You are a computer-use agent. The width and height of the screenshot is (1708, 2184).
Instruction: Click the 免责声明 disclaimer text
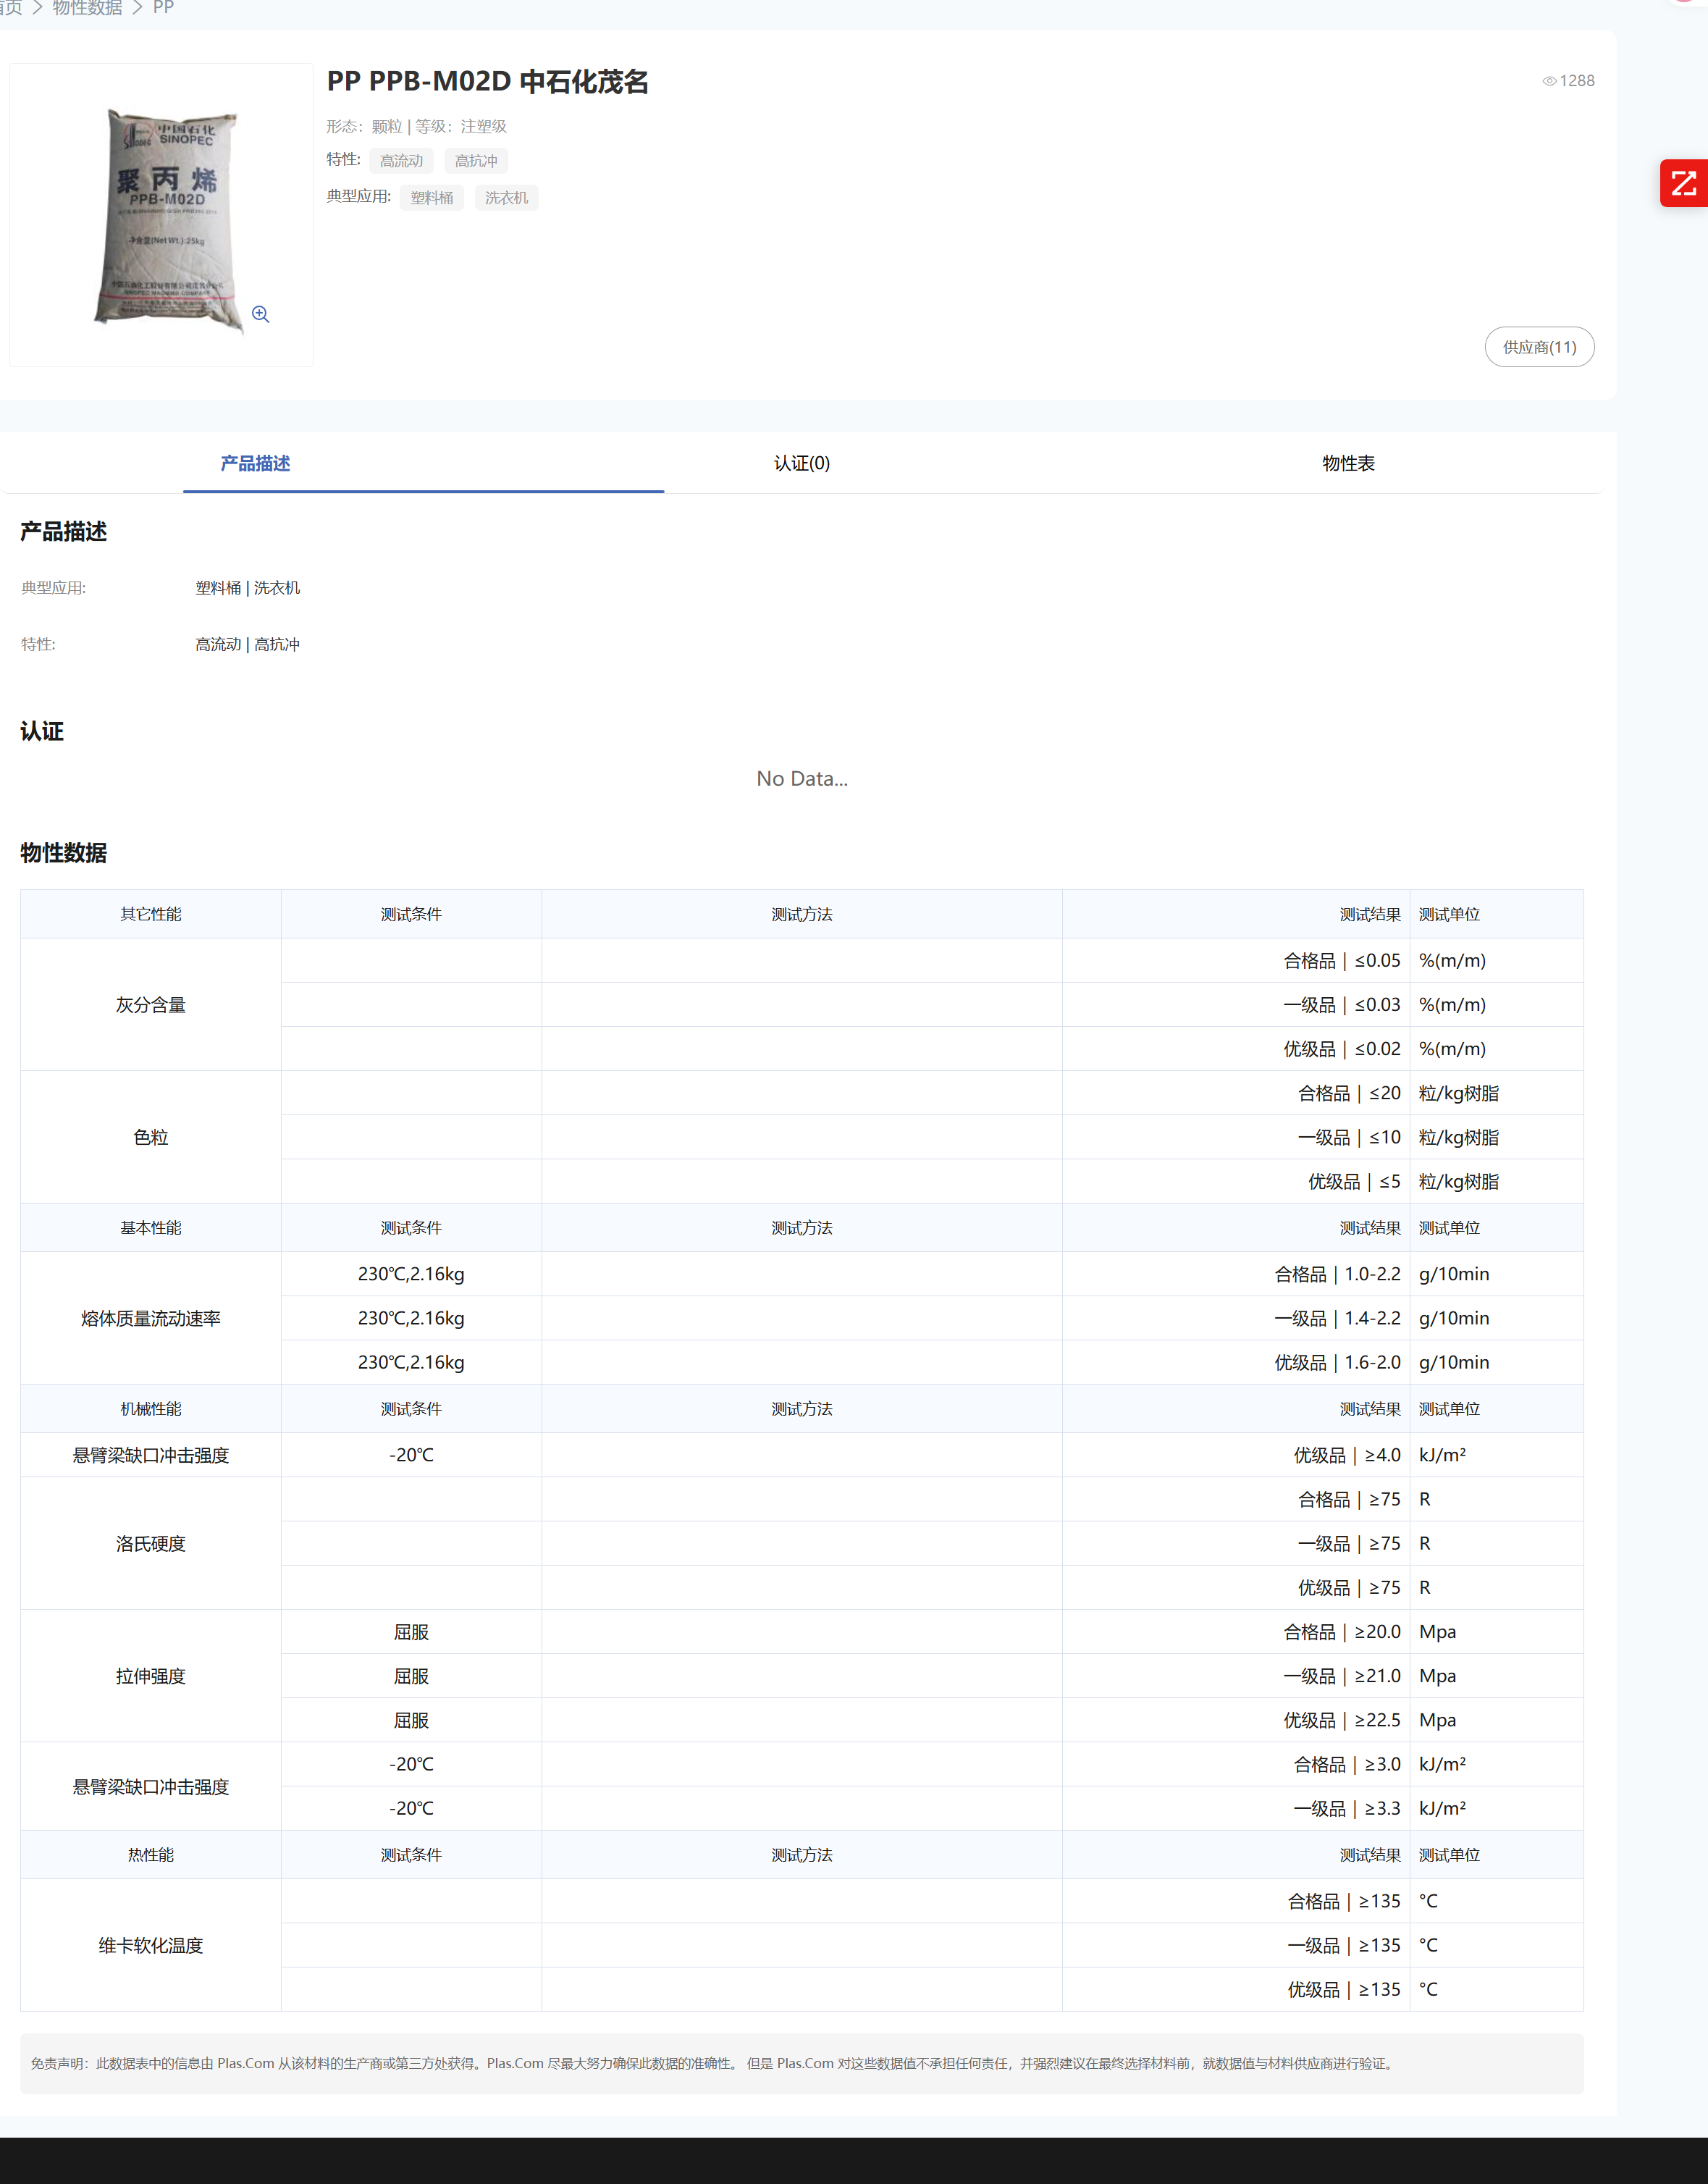(x=713, y=2063)
